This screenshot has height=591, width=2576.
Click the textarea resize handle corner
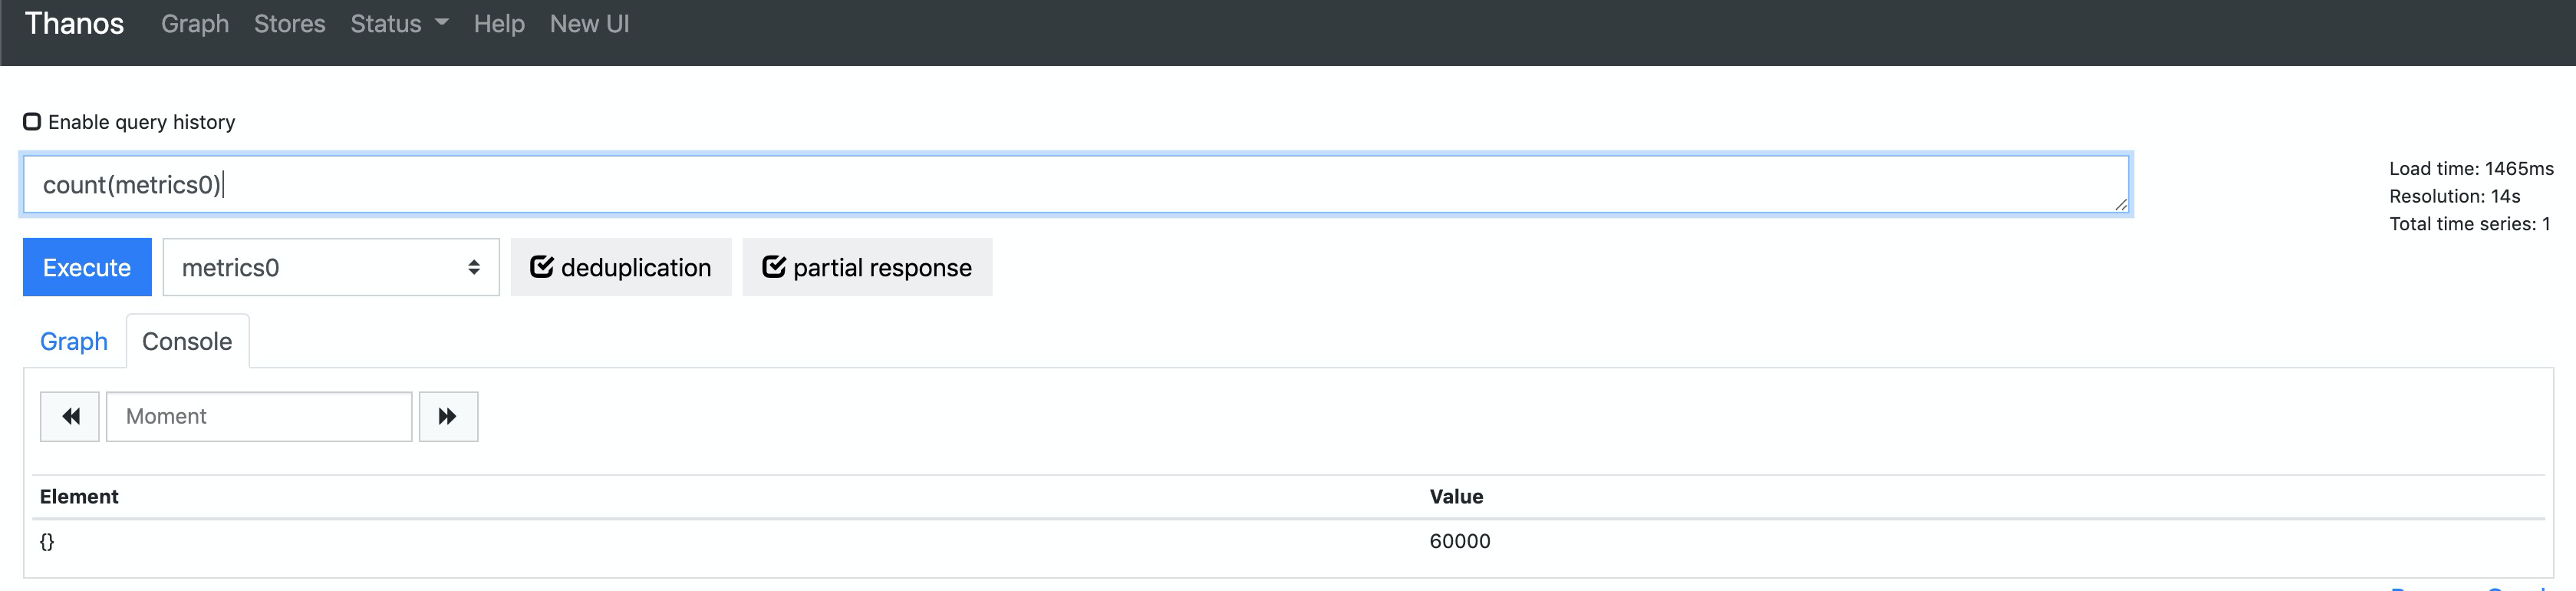coord(2120,204)
